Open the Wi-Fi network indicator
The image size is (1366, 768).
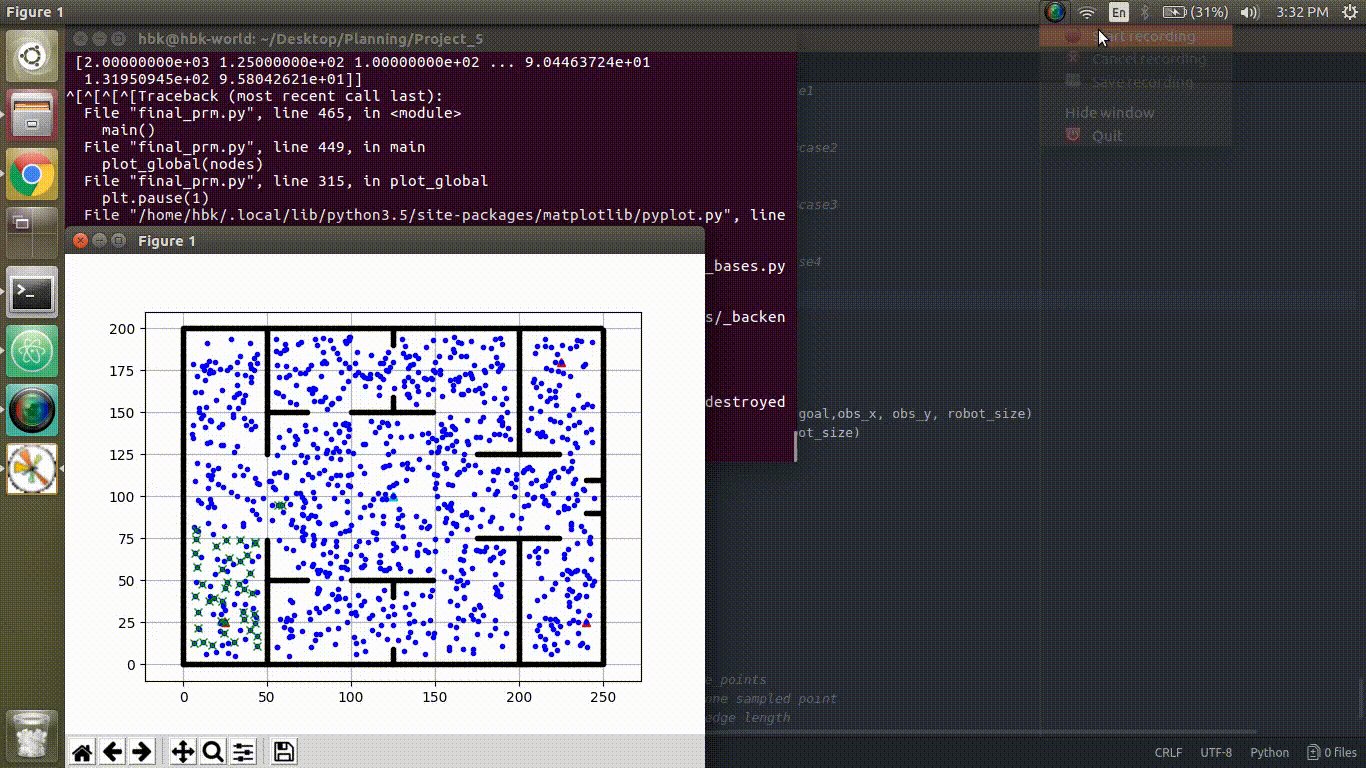click(x=1087, y=12)
